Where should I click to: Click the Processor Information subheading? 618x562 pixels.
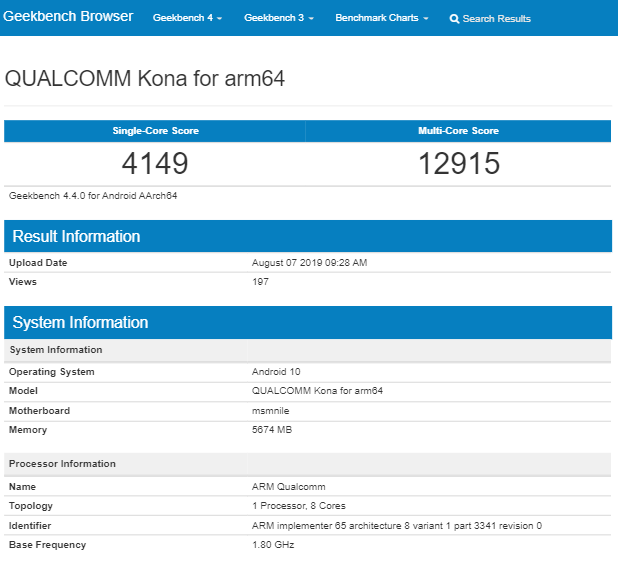62,464
